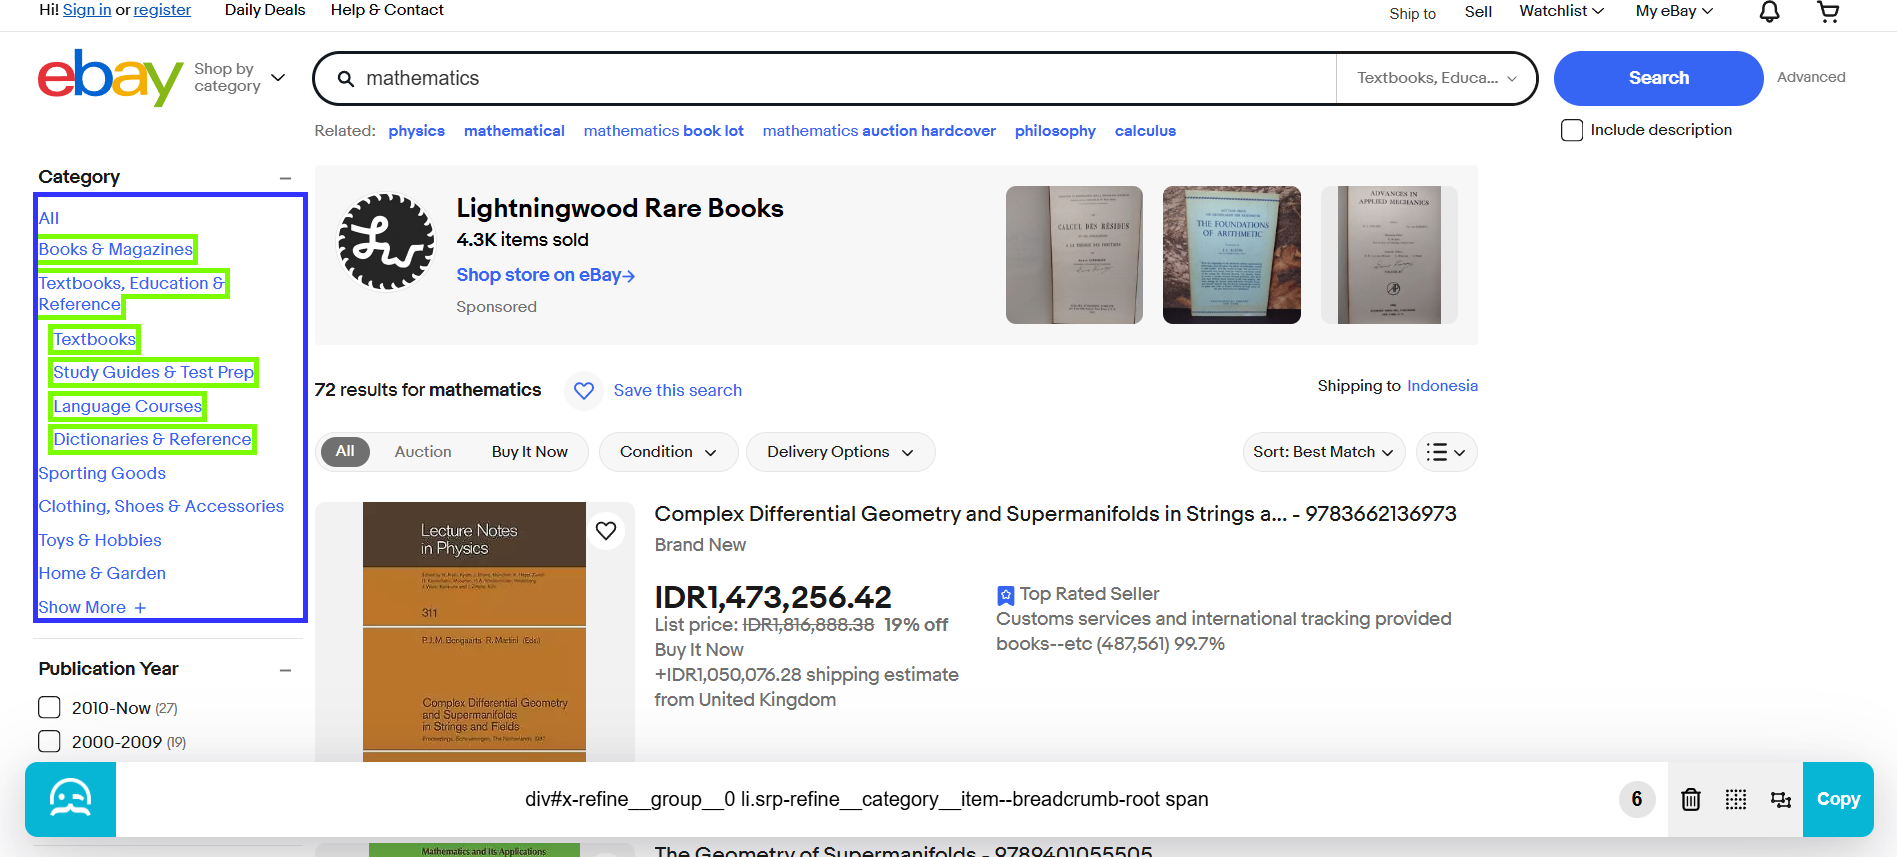Viewport: 1897px width, 857px height.
Task: Click the Copy button in selector bar
Action: [x=1838, y=799]
